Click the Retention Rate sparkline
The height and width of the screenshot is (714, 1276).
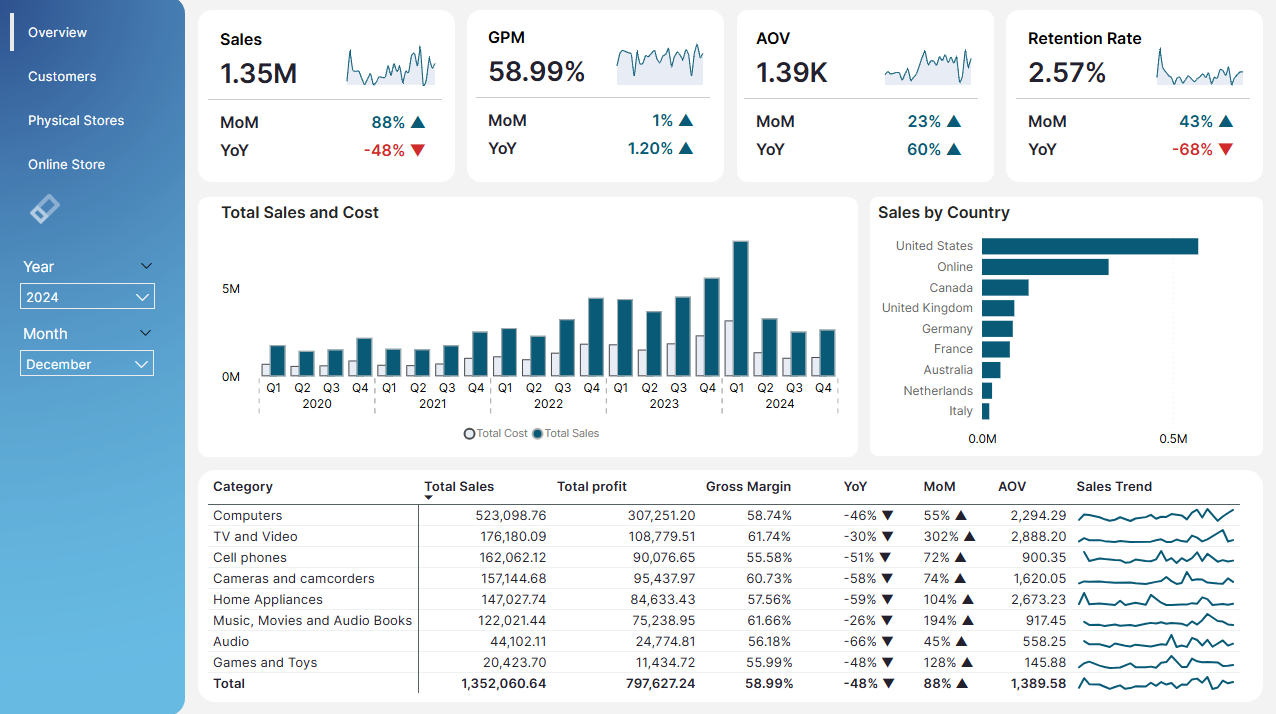pyautogui.click(x=1200, y=66)
